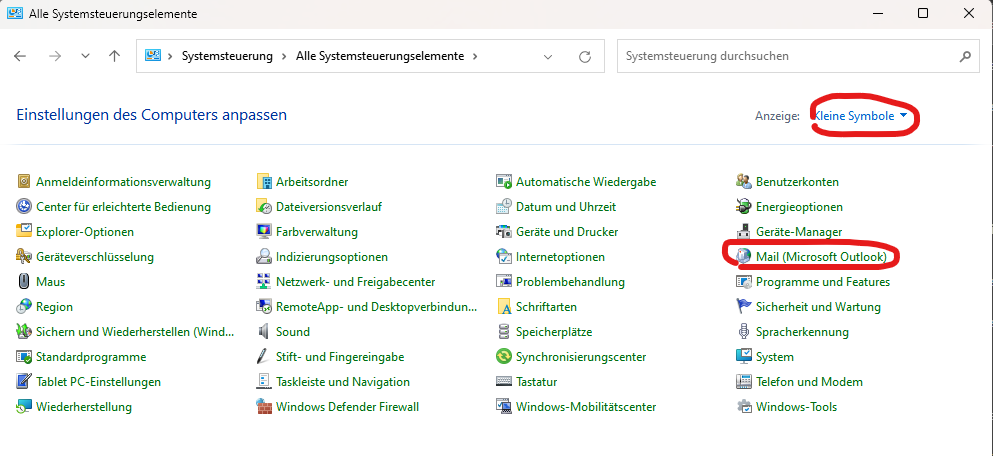Viewport: 993px width, 456px height.
Task: Expand the address bar history chevron
Action: coord(548,56)
